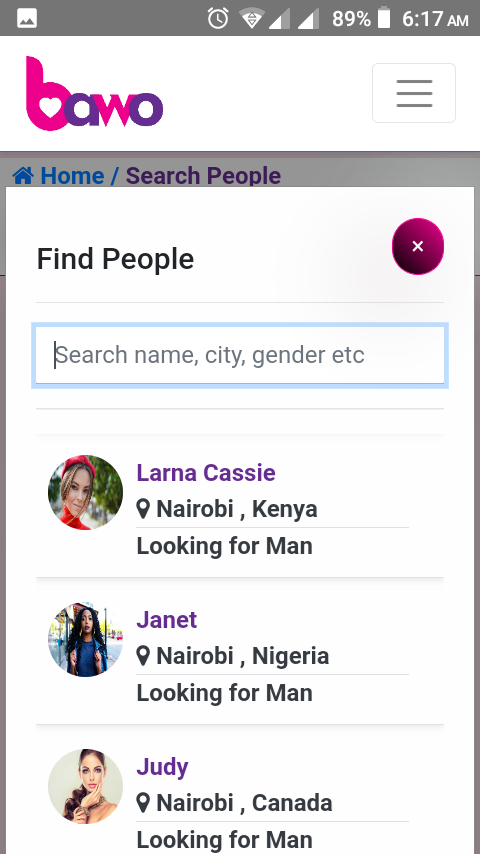
Task: Tap the Wi-Fi status icon
Action: pos(252,19)
